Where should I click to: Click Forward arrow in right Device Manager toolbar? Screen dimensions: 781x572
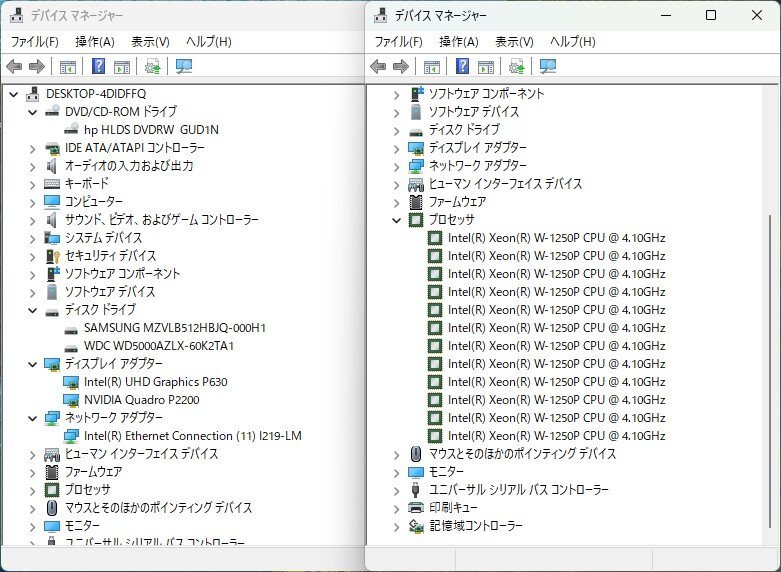click(401, 66)
